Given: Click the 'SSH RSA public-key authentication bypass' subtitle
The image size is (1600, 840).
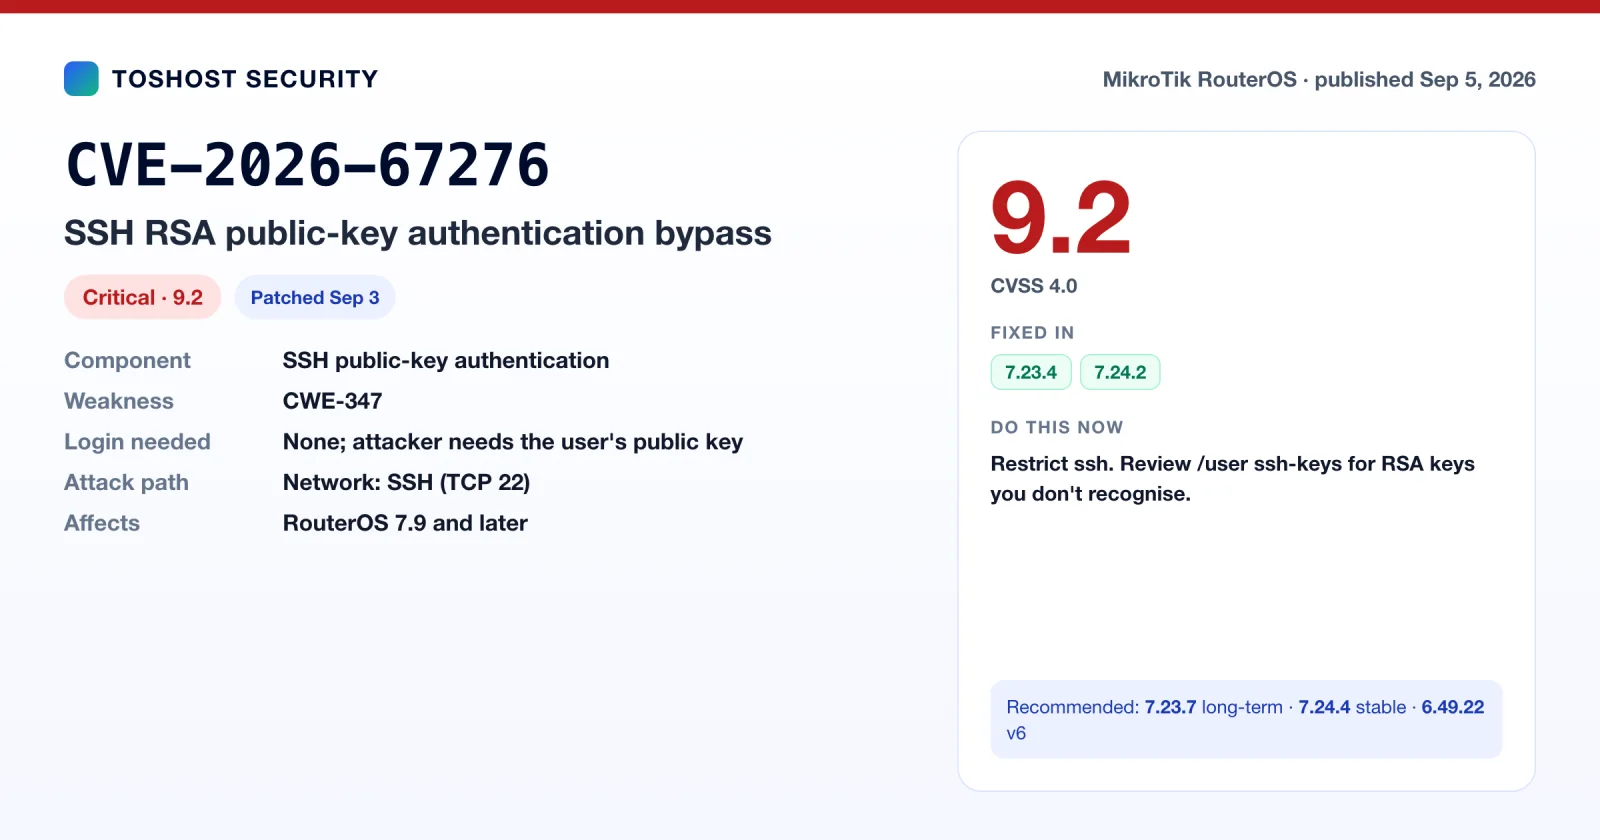Looking at the screenshot, I should point(418,233).
